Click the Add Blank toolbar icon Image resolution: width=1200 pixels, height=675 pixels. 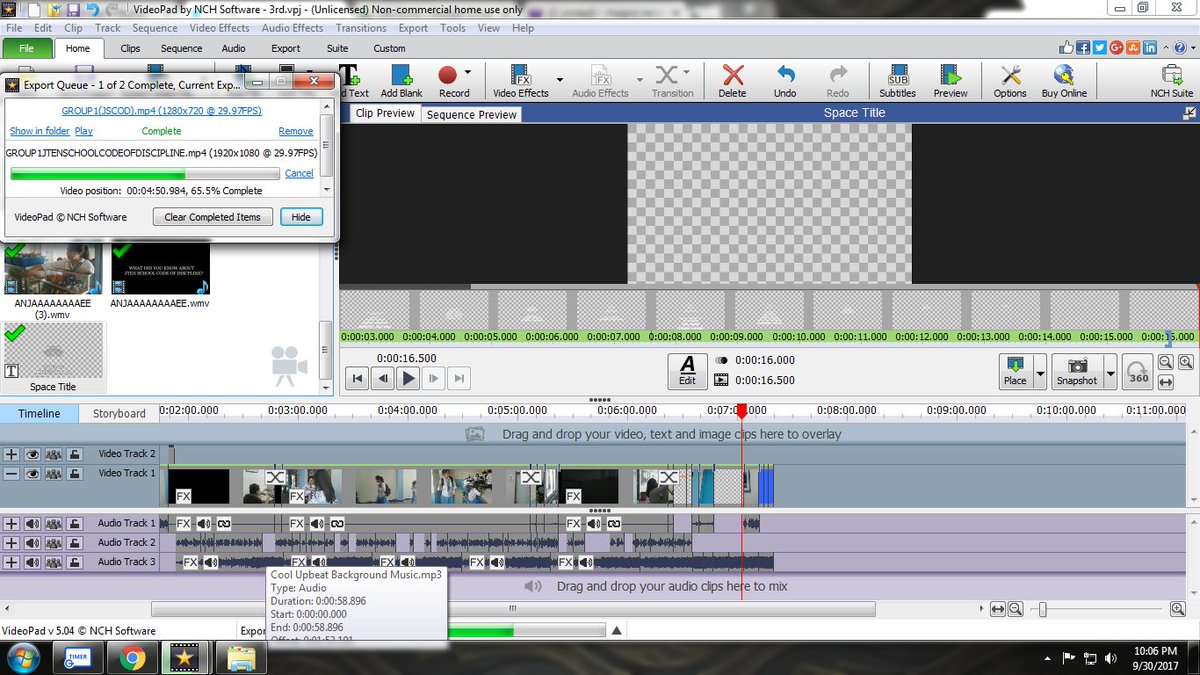(401, 80)
